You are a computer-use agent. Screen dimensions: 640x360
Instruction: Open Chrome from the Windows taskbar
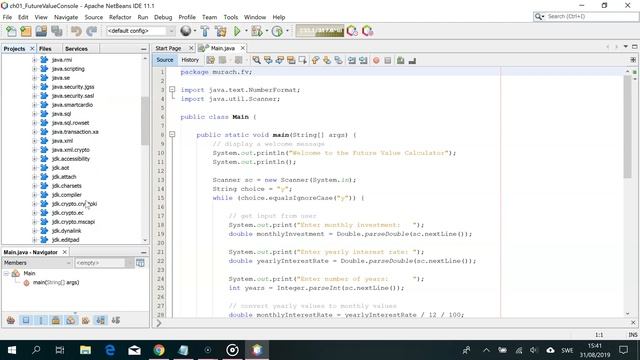pos(159,350)
